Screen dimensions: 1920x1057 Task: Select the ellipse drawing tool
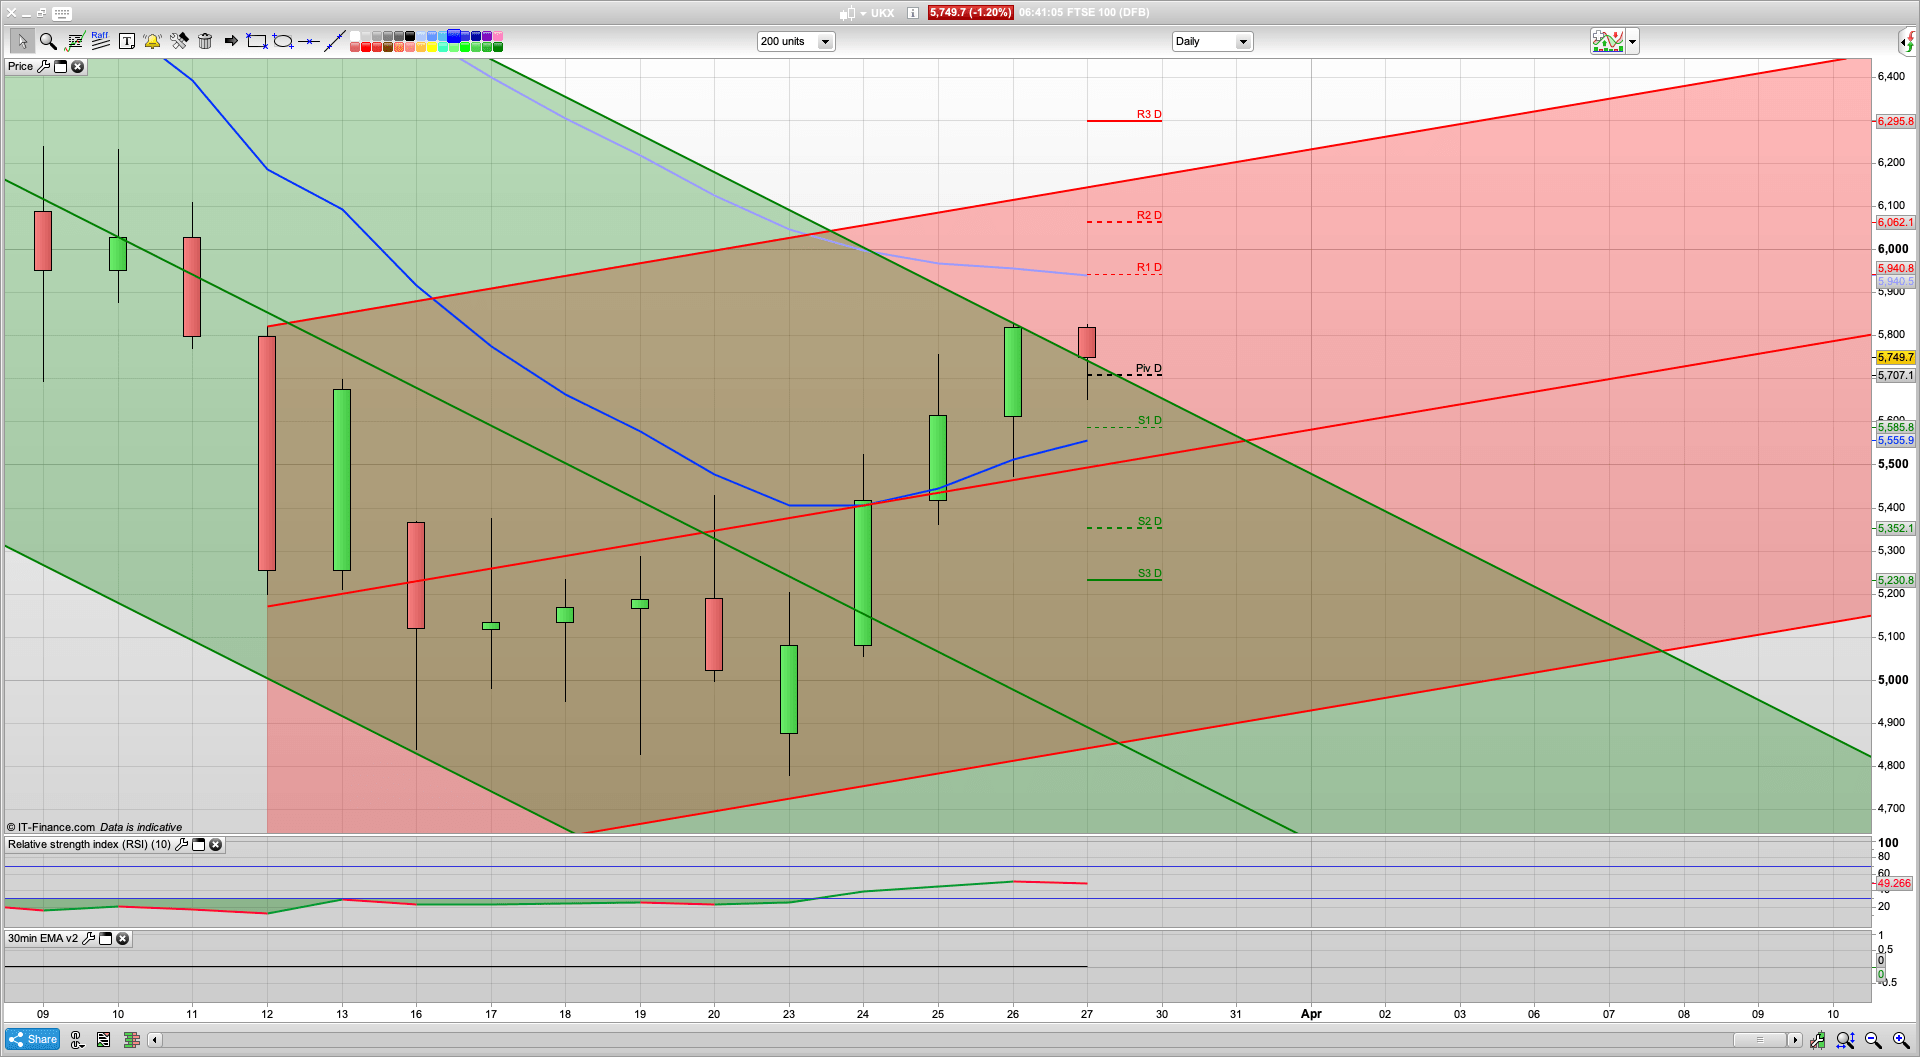point(283,41)
